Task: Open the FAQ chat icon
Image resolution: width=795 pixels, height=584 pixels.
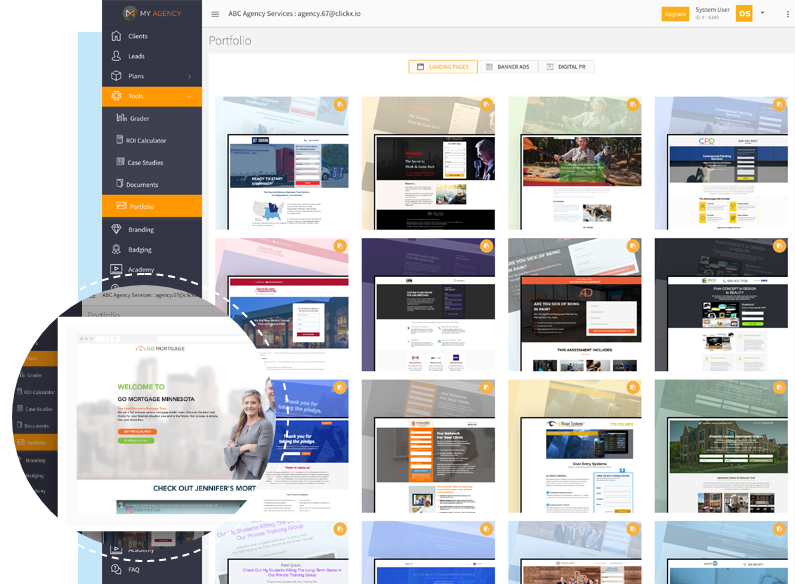Action: pos(116,569)
